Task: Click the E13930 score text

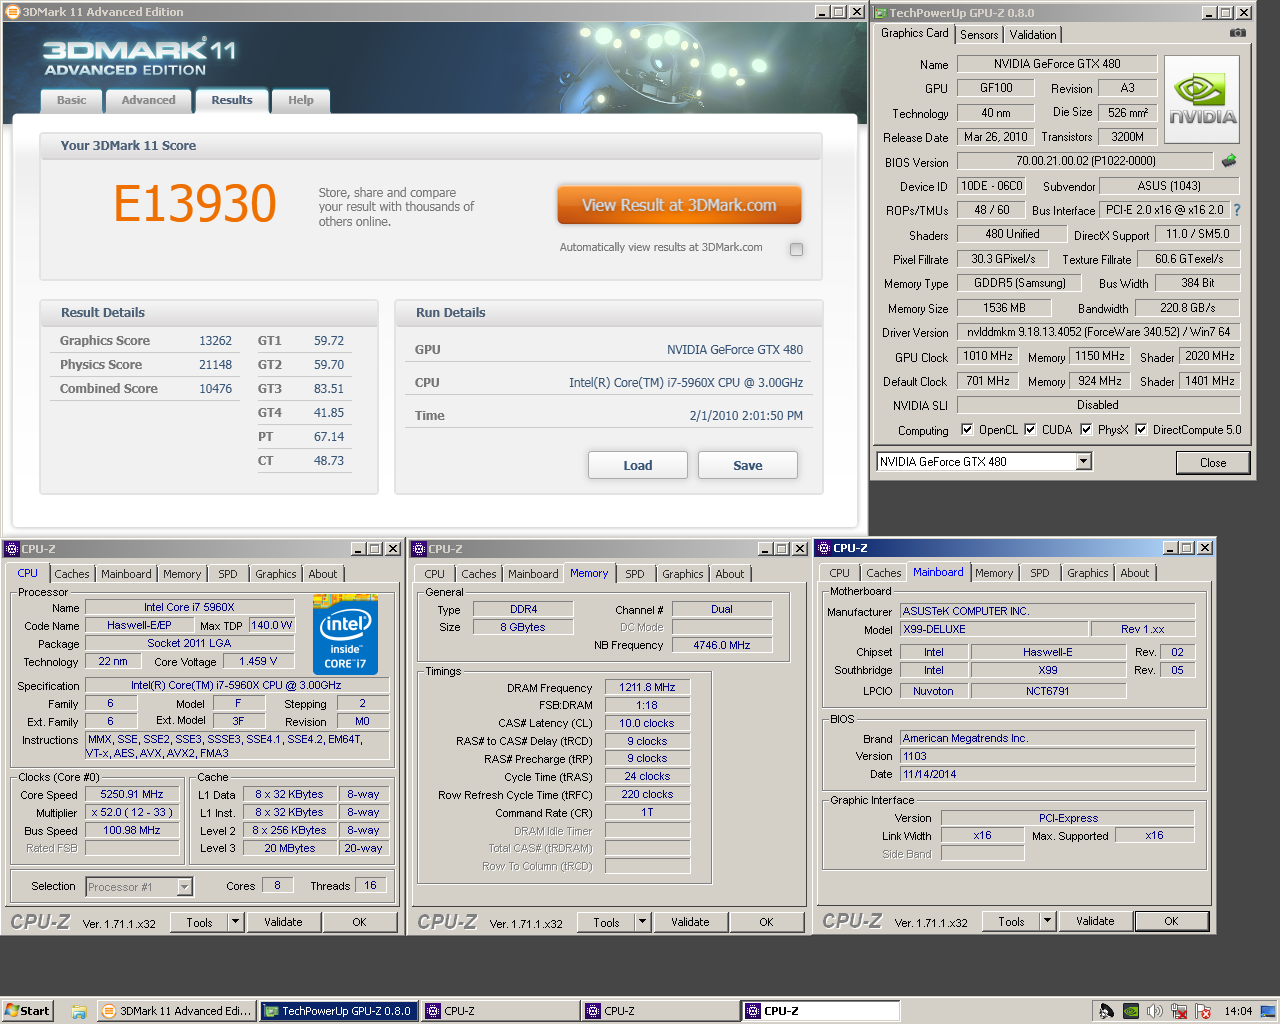Action: 195,204
